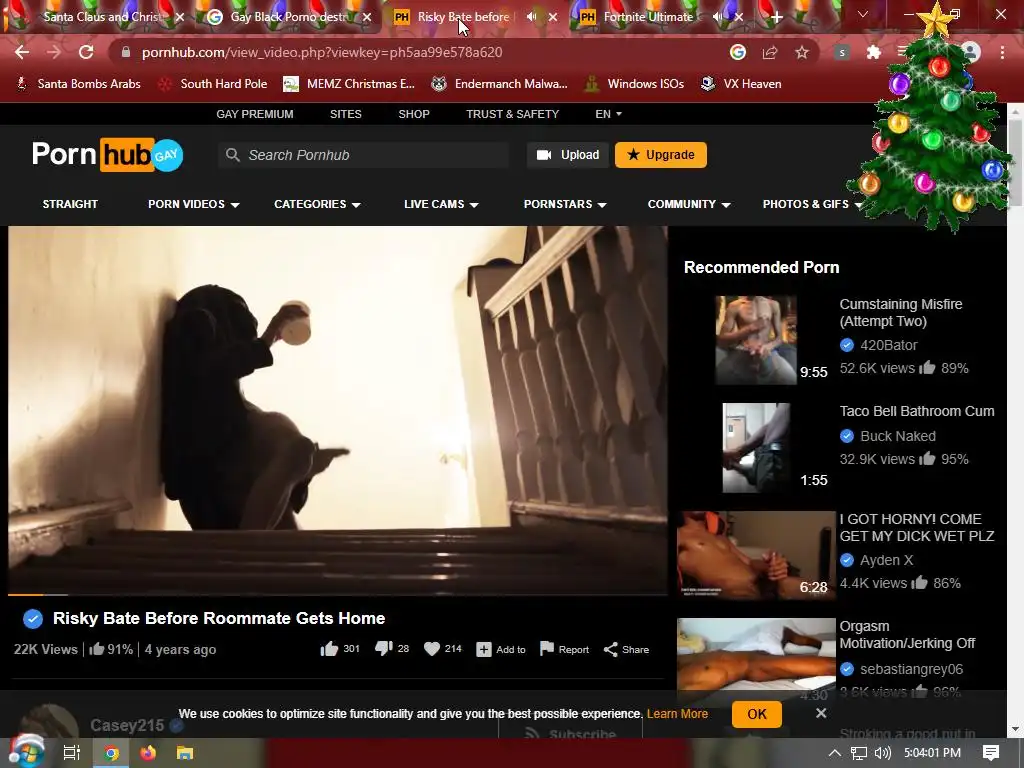Viewport: 1024px width, 768px height.
Task: Click the thumbs-up like icon (301)
Action: coord(329,648)
